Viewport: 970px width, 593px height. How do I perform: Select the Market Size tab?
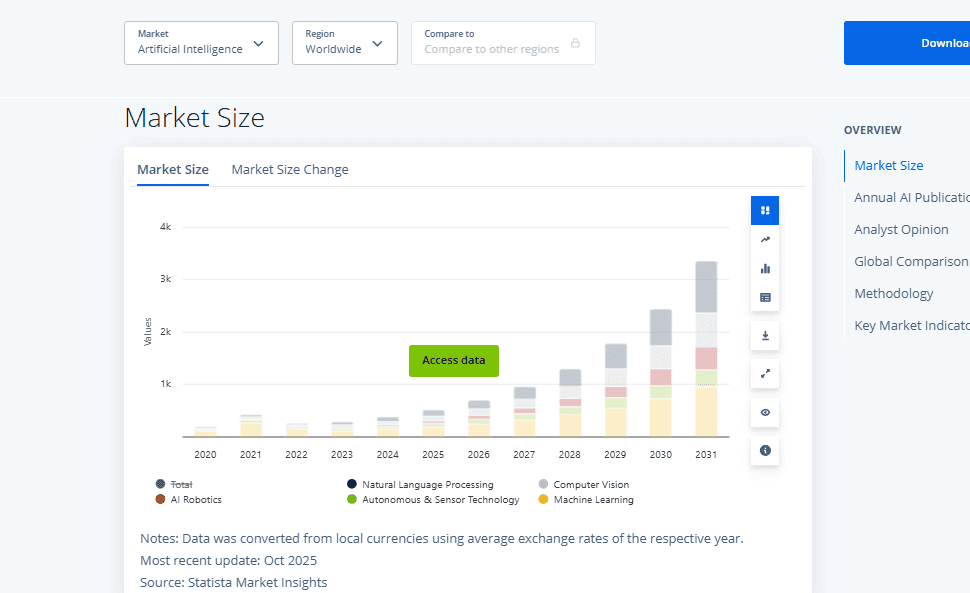click(x=173, y=170)
